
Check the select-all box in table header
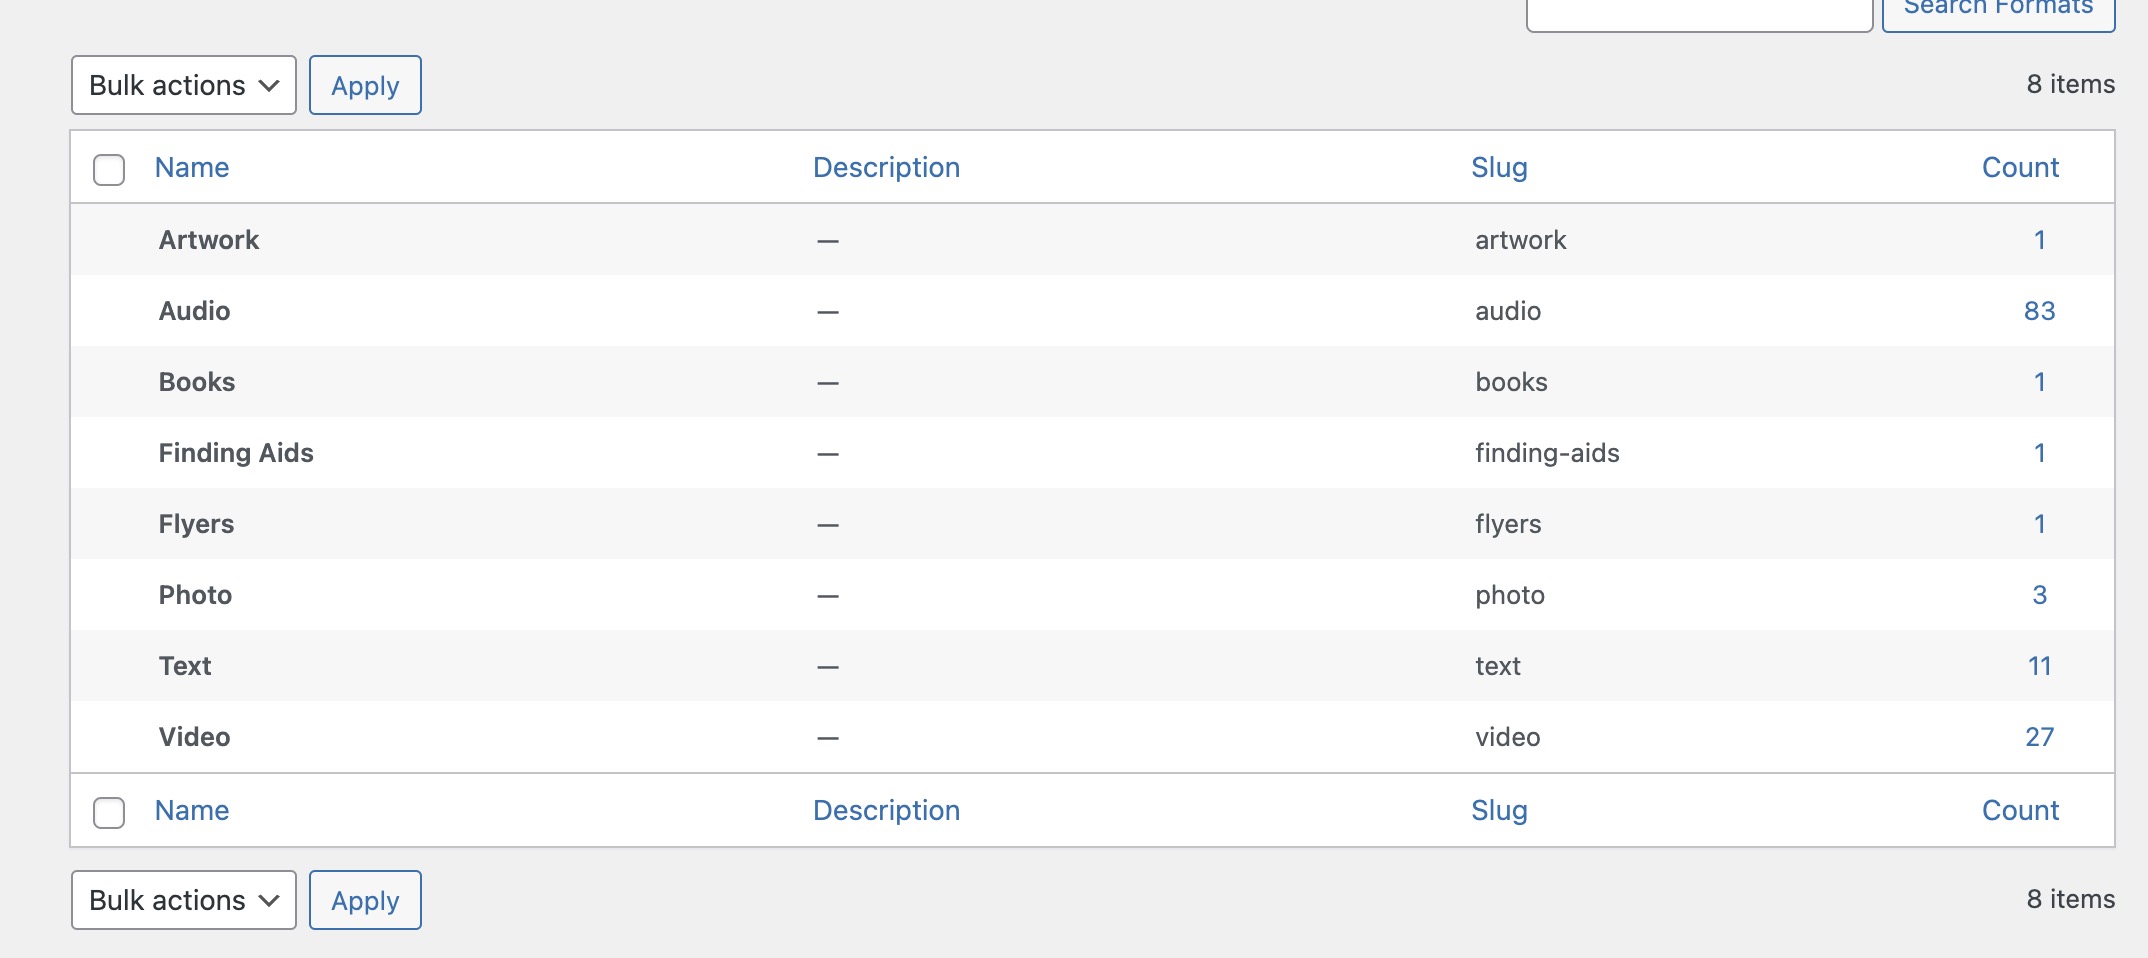point(109,169)
